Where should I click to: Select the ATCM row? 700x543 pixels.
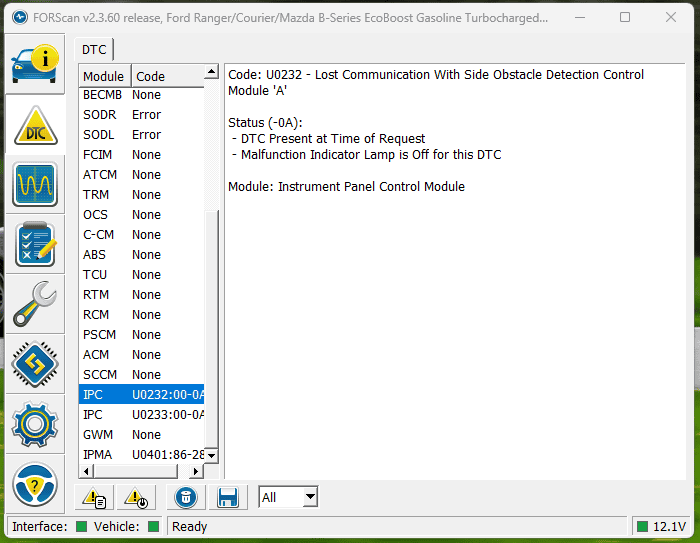point(142,175)
